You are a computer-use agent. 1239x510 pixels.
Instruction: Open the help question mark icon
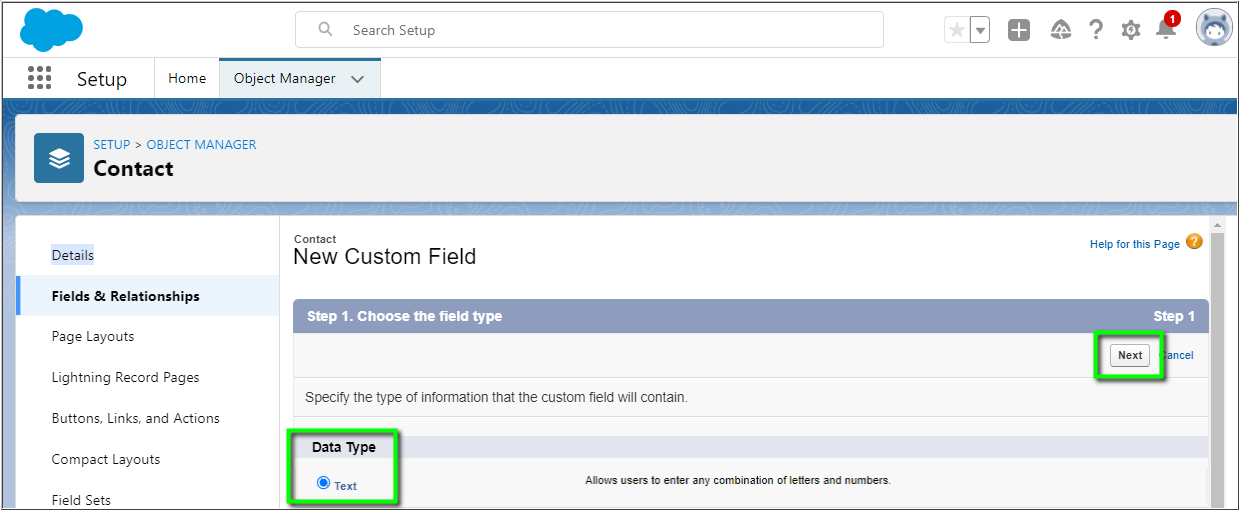pos(1096,30)
